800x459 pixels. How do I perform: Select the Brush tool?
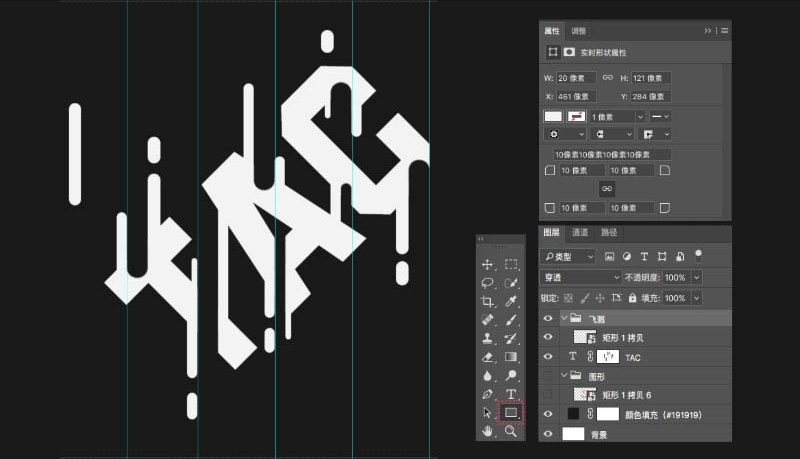(x=511, y=320)
